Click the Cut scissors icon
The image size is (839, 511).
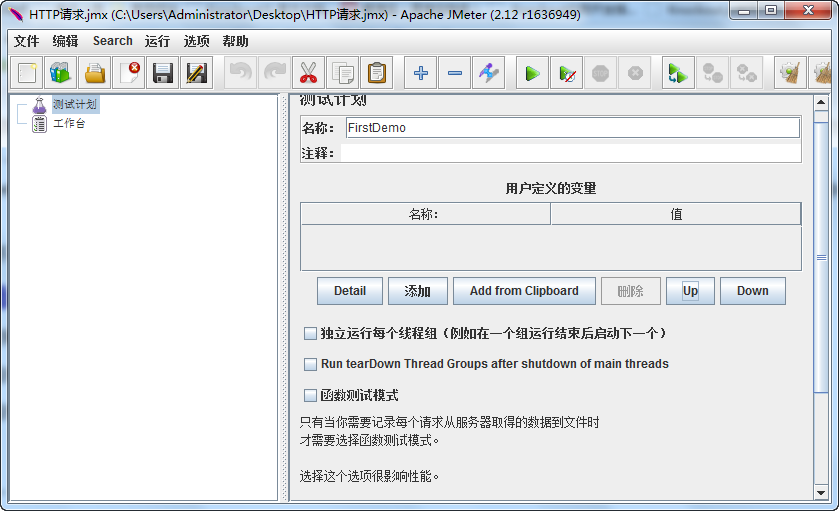pos(308,73)
